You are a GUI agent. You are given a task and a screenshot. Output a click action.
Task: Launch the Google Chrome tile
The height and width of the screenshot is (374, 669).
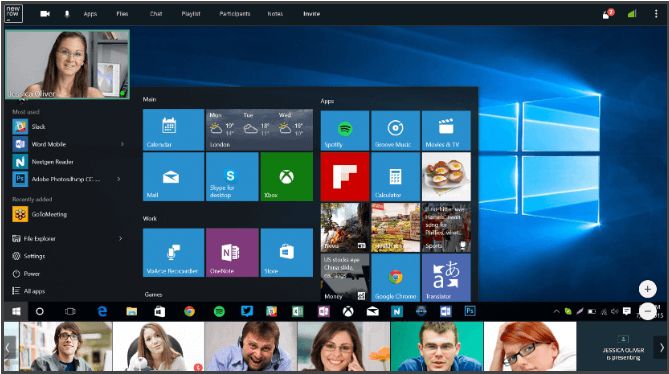pos(396,278)
